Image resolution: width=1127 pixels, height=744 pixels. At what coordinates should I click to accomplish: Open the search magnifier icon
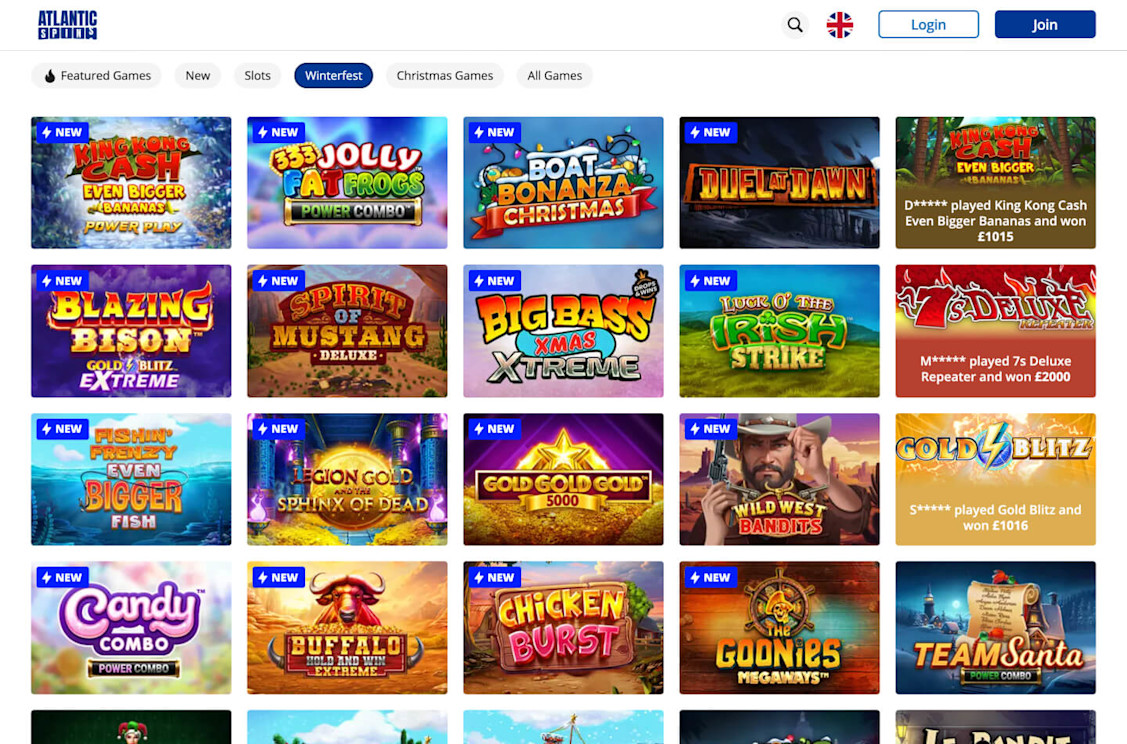tap(794, 24)
